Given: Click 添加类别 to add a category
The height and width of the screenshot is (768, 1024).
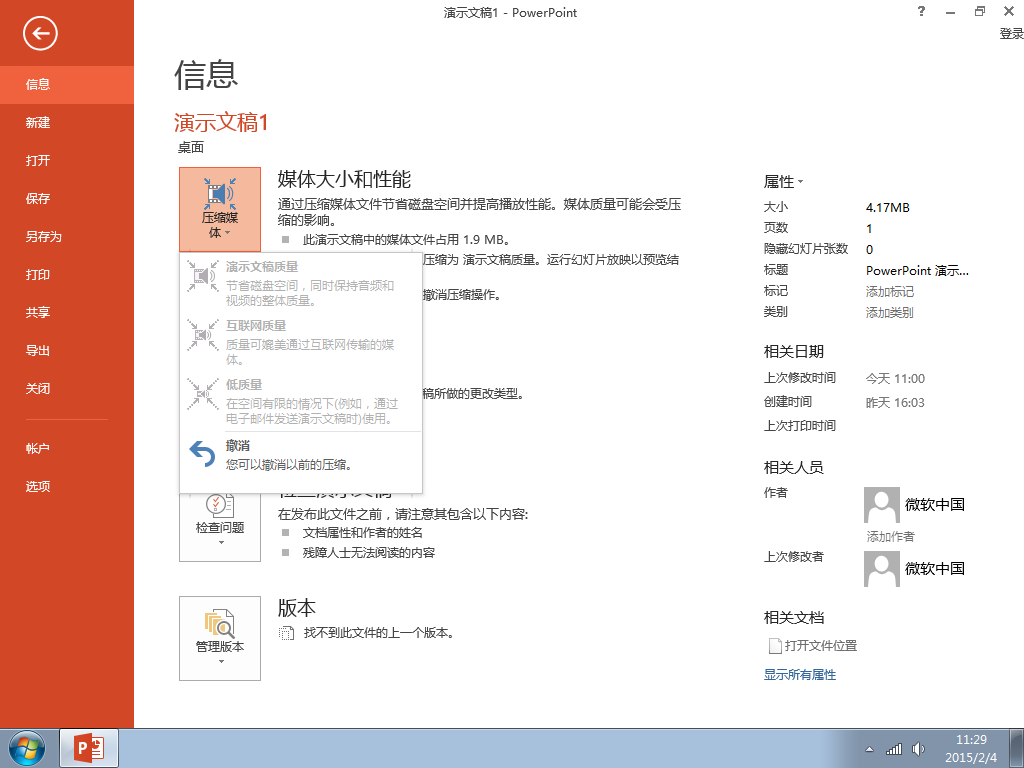Looking at the screenshot, I should (x=889, y=312).
